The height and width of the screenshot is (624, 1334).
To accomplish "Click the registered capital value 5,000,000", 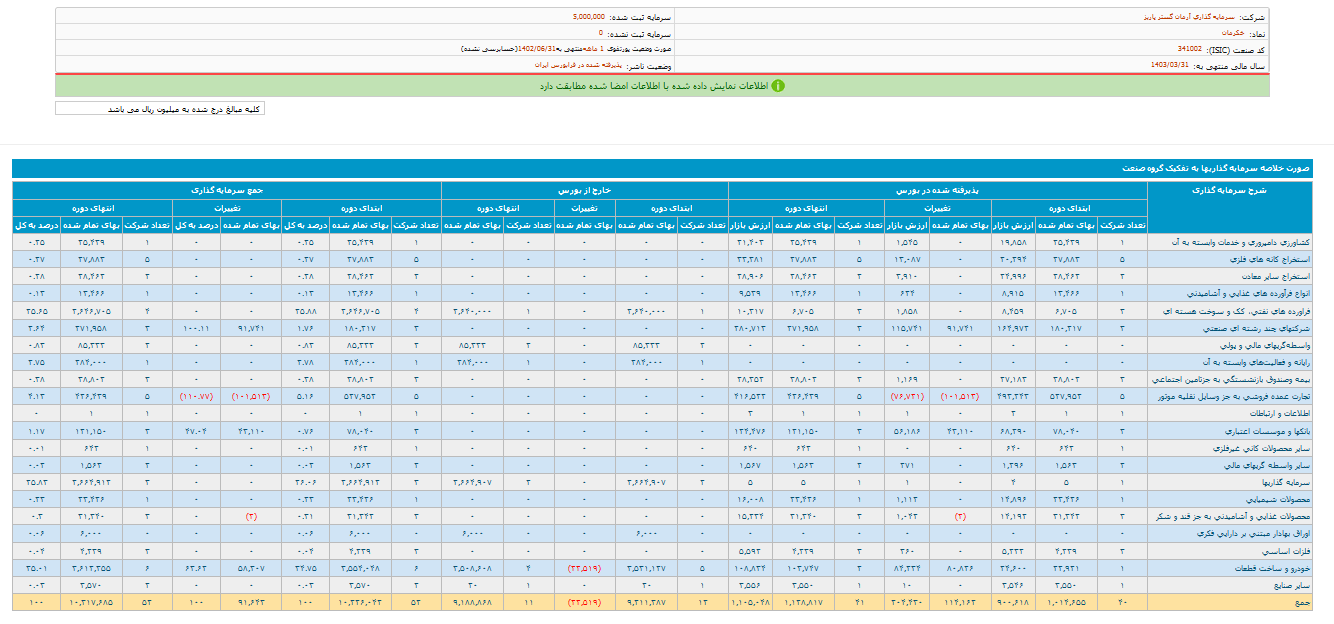I will pyautogui.click(x=589, y=17).
